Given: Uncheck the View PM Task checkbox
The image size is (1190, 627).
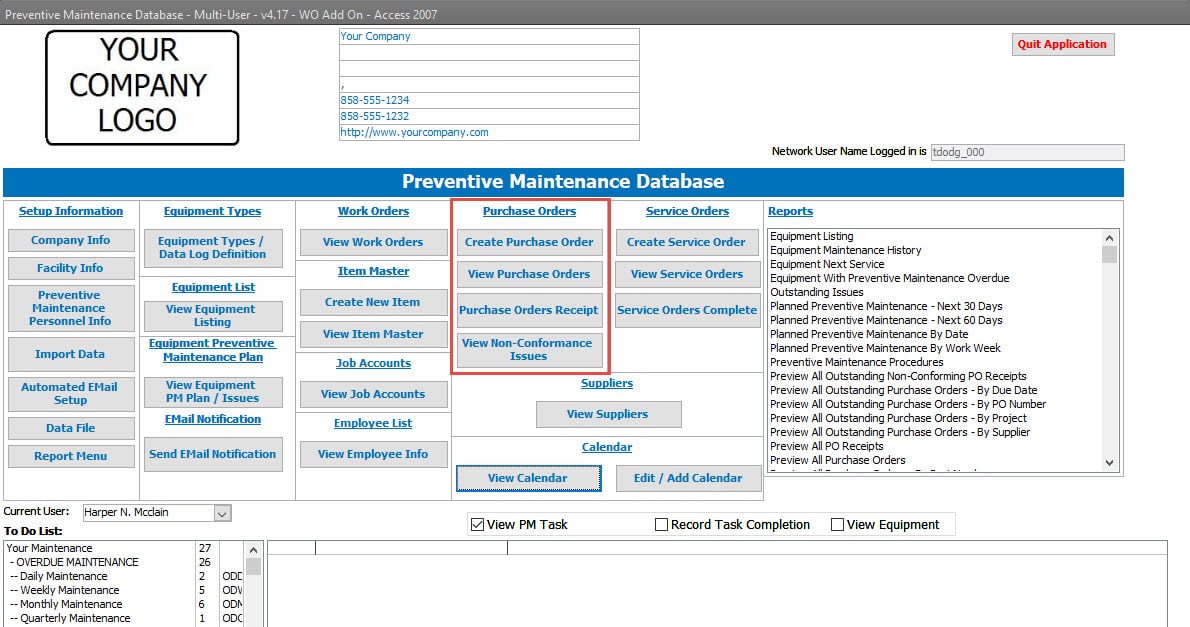Looking at the screenshot, I should (x=477, y=525).
